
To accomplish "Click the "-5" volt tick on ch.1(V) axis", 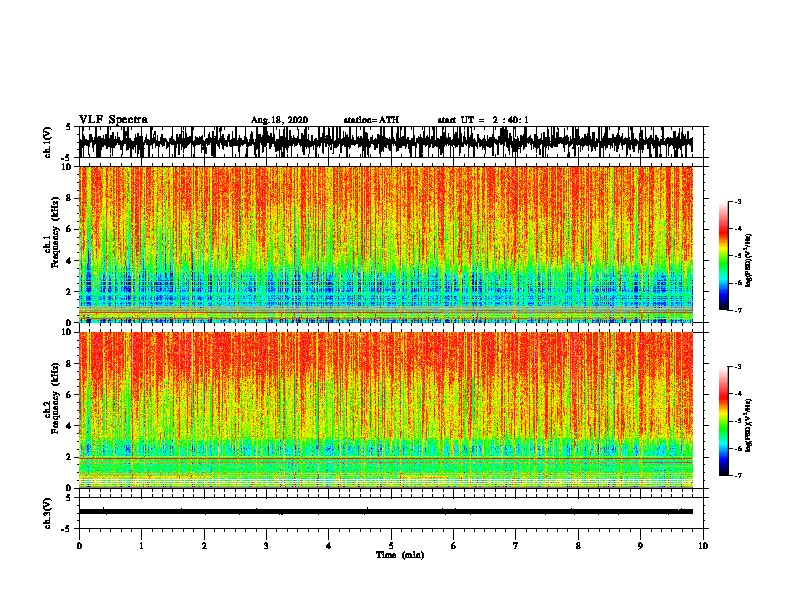I will 67,158.
